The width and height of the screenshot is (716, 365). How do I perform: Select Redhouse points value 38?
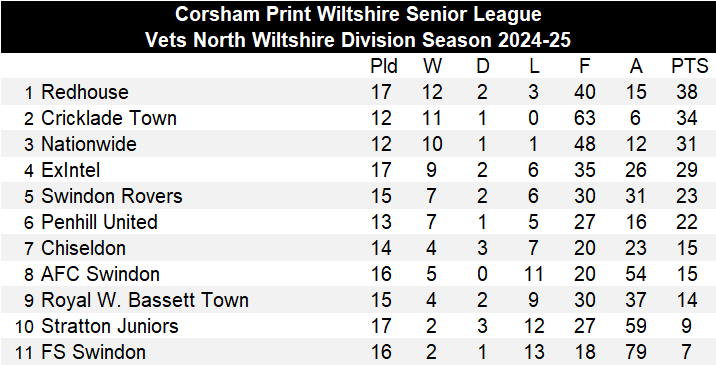686,92
